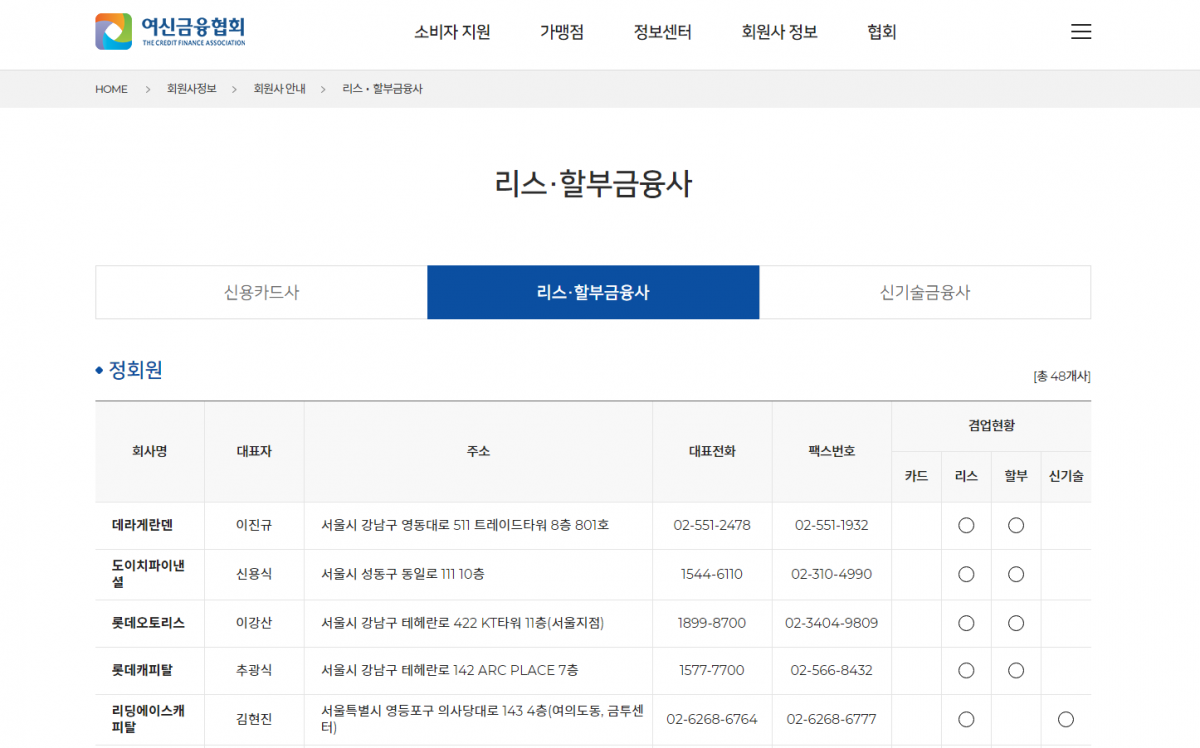Click 회원사 안내 breadcrumb link
The height and width of the screenshot is (748, 1200).
[x=279, y=89]
